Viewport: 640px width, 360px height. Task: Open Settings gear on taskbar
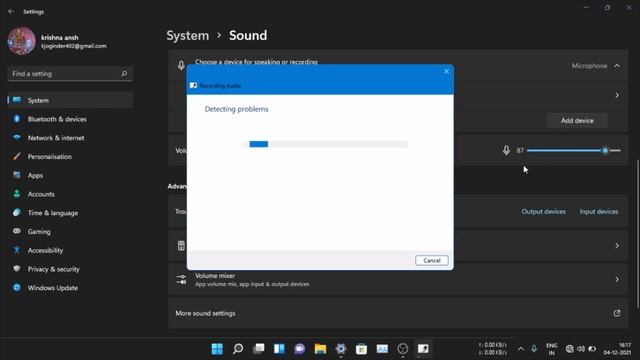pos(341,349)
